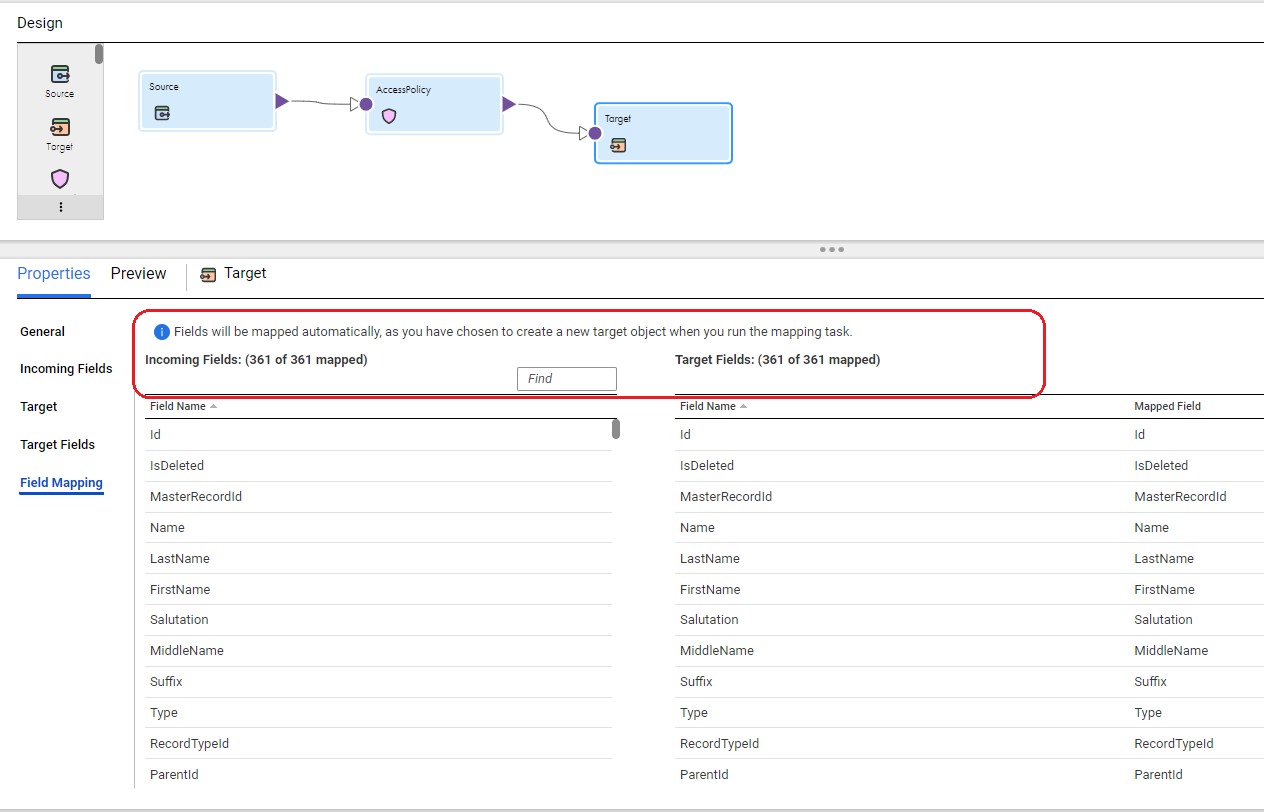Select the Source transformation in palette
Screen dimensions: 1264x812
(60, 81)
